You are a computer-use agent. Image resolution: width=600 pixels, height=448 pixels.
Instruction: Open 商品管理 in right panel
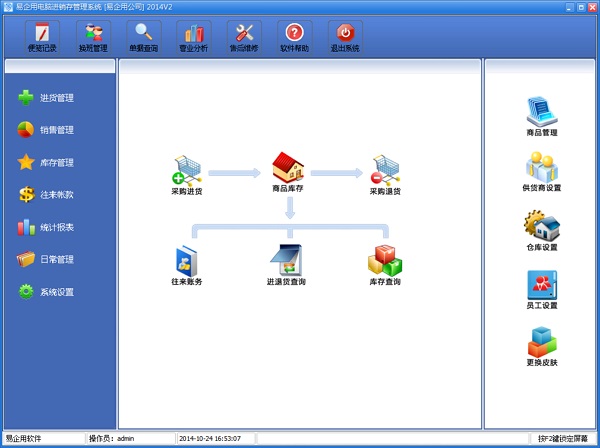click(541, 111)
